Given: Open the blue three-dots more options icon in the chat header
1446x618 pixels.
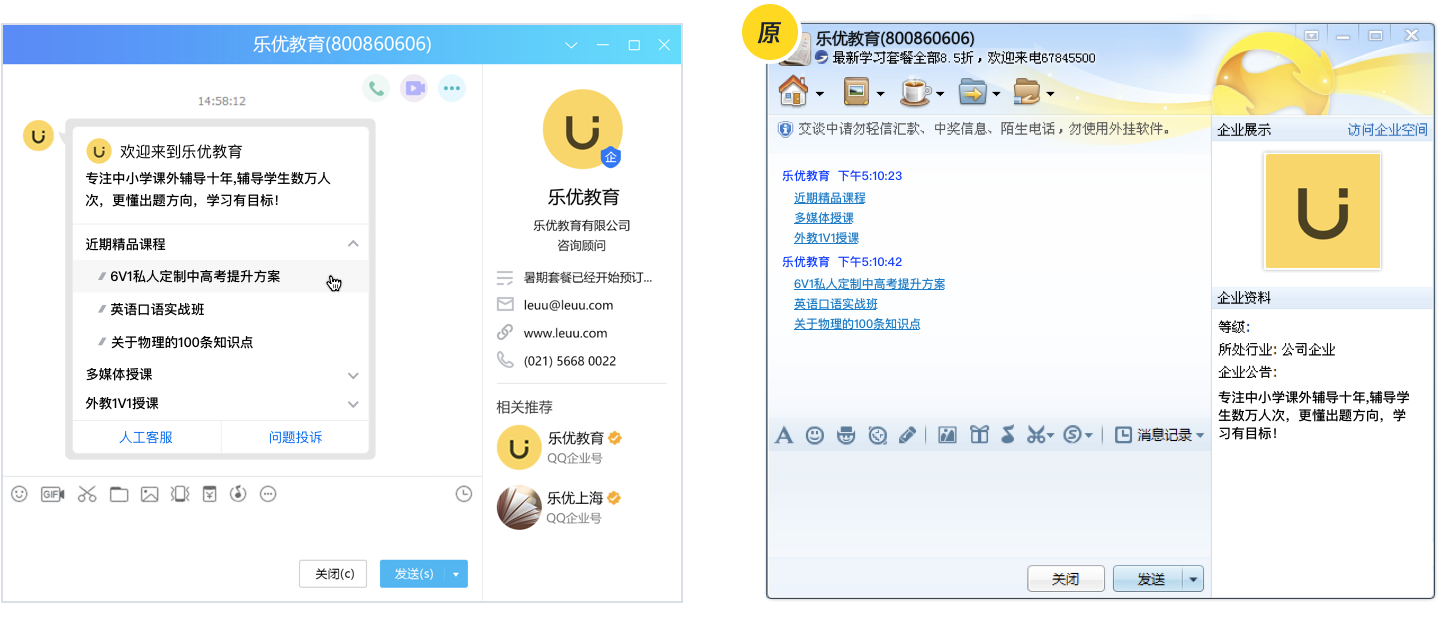Looking at the screenshot, I should pos(452,88).
